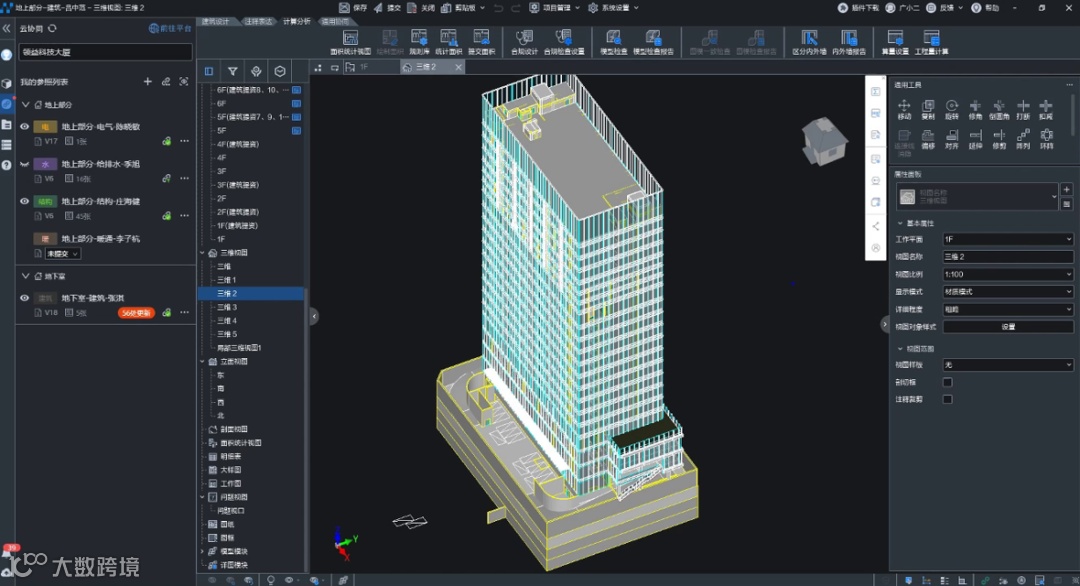Select the 旋转 rotate tool
1080x586 pixels.
951,109
